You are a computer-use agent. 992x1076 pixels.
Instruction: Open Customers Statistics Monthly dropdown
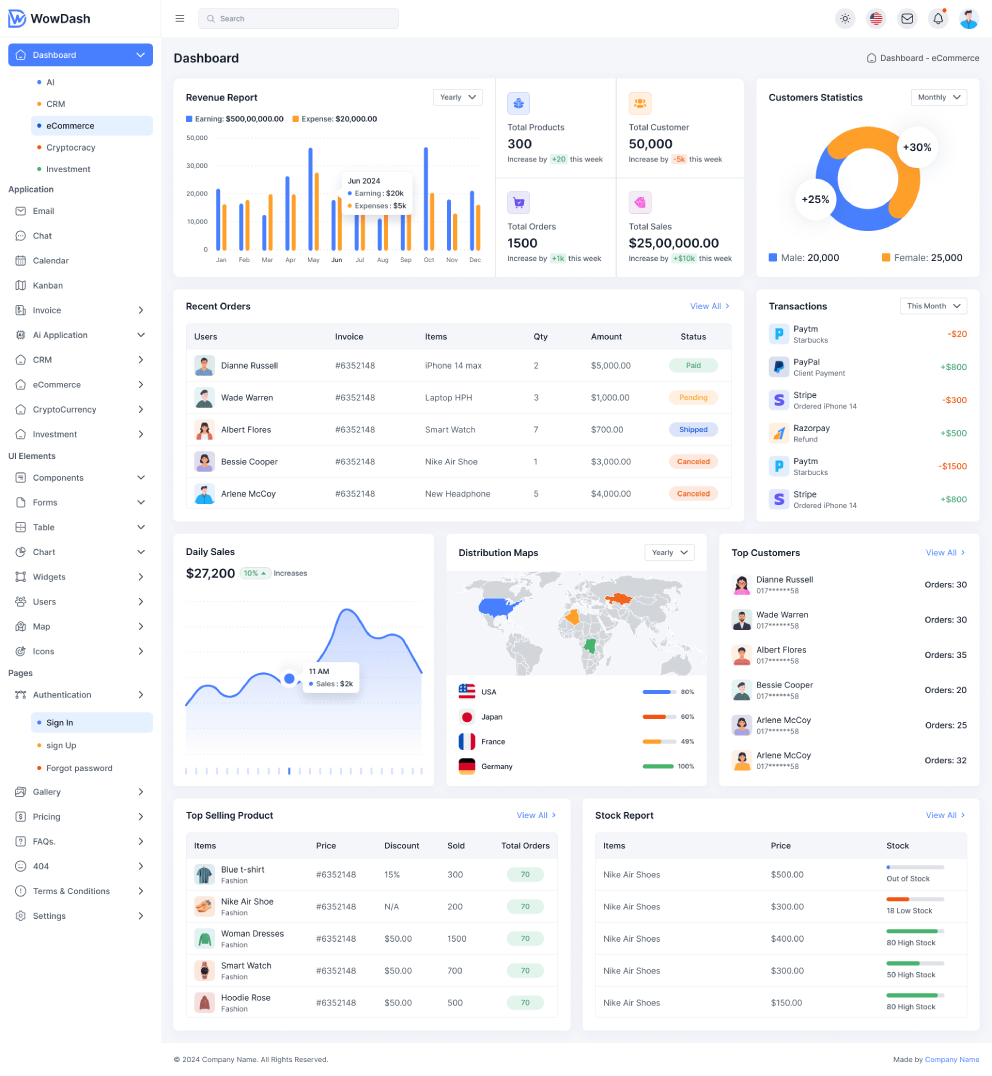click(x=939, y=97)
